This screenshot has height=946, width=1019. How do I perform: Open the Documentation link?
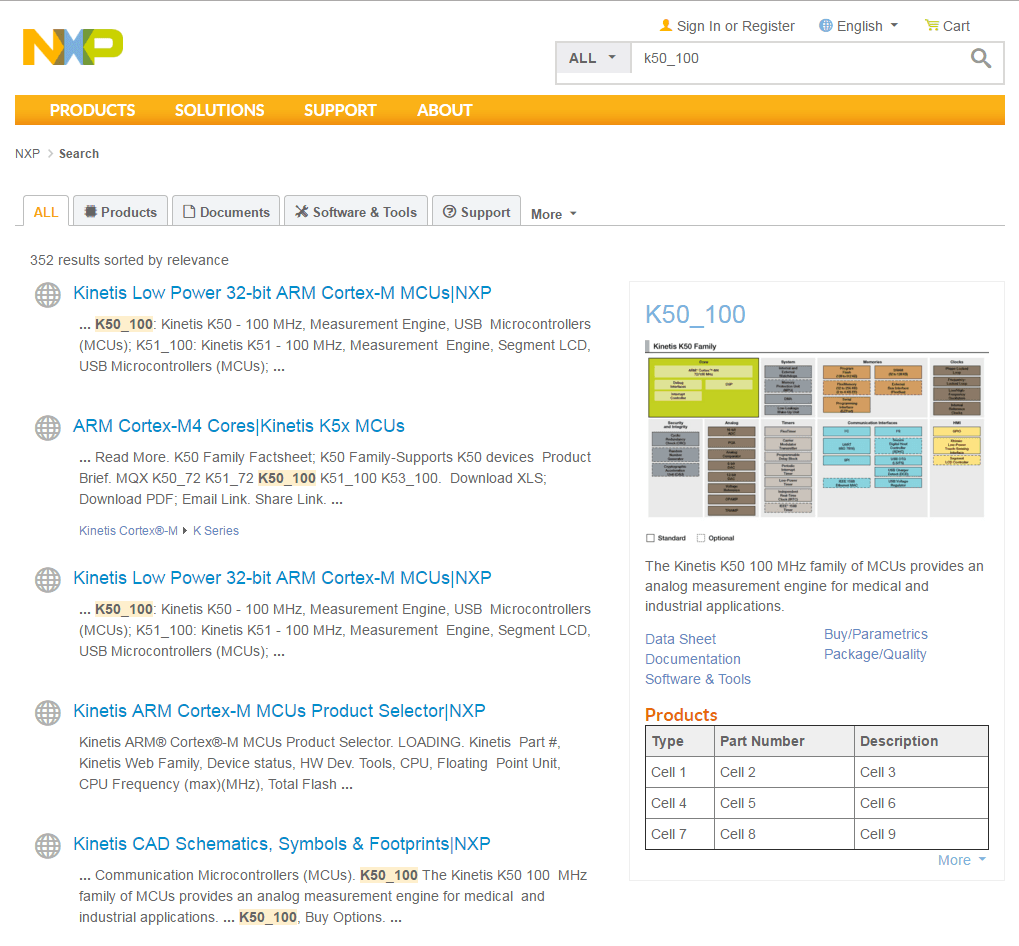click(693, 659)
